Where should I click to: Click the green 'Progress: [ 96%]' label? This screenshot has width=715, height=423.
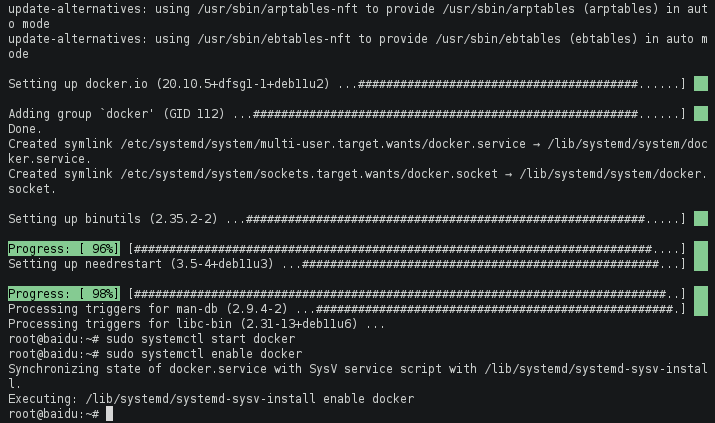[x=64, y=248]
